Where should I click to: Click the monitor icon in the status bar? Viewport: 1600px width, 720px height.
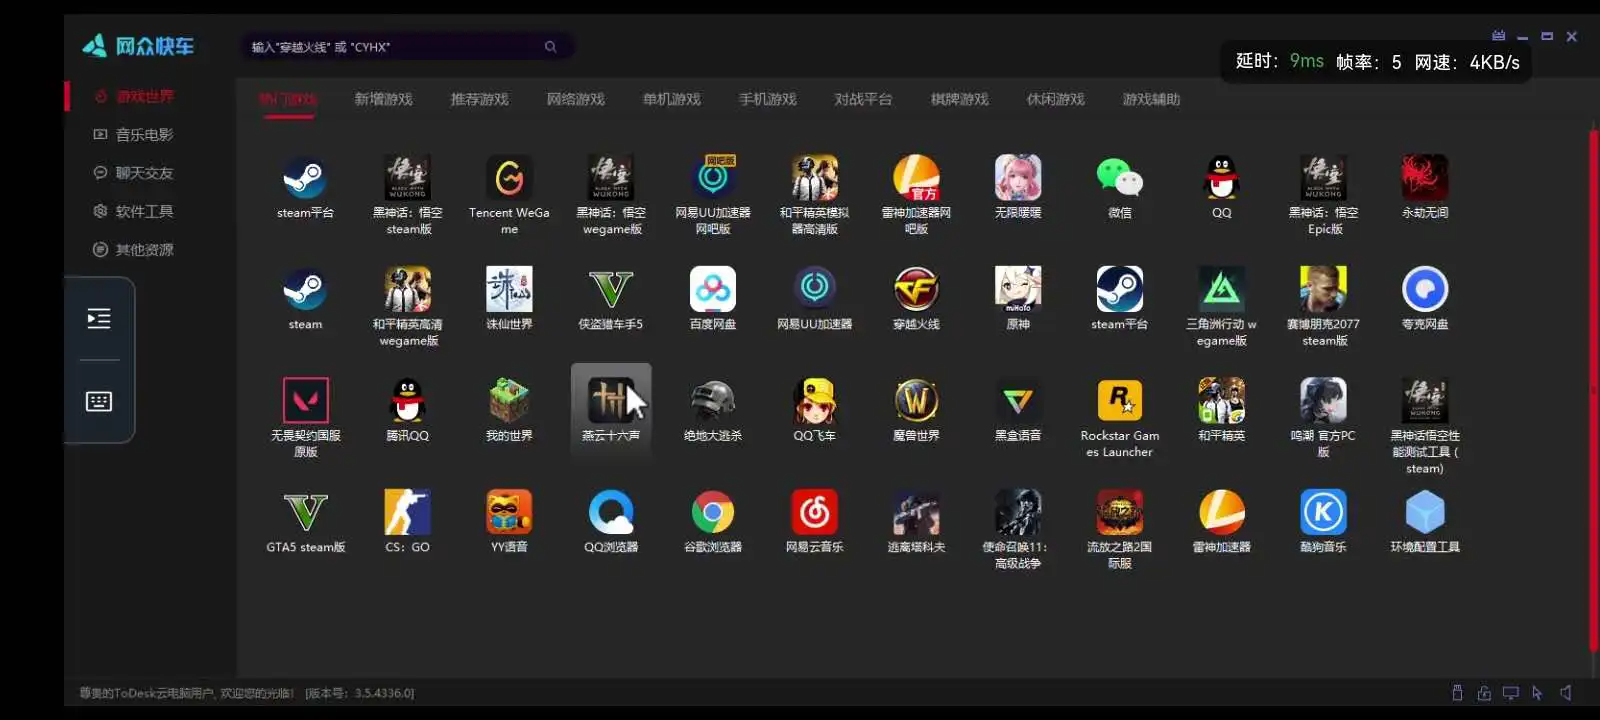[1511, 692]
